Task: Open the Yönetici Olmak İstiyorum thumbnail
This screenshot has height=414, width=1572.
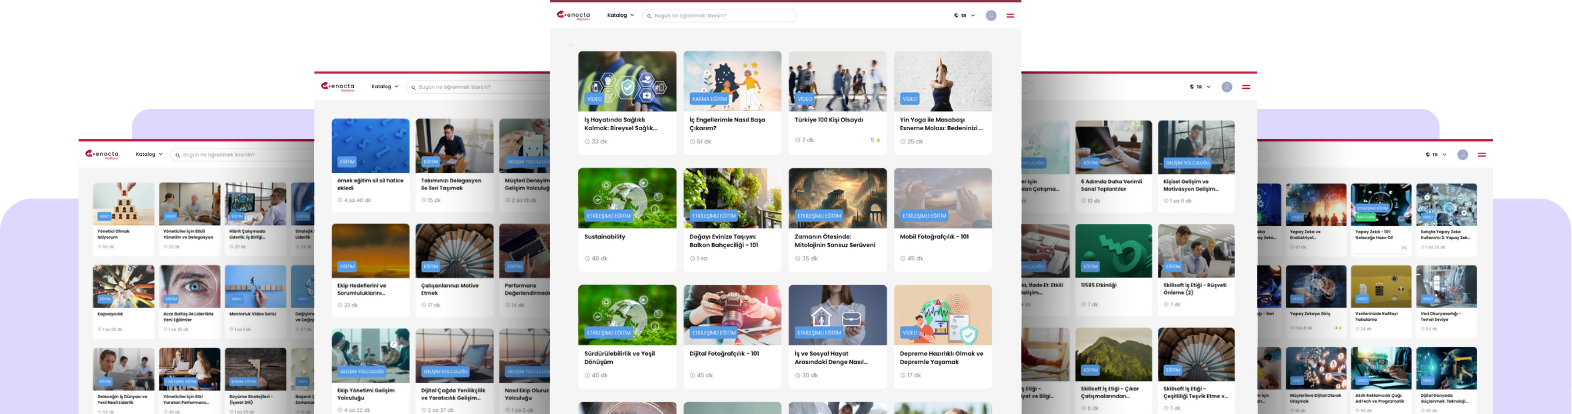Action: [124, 203]
